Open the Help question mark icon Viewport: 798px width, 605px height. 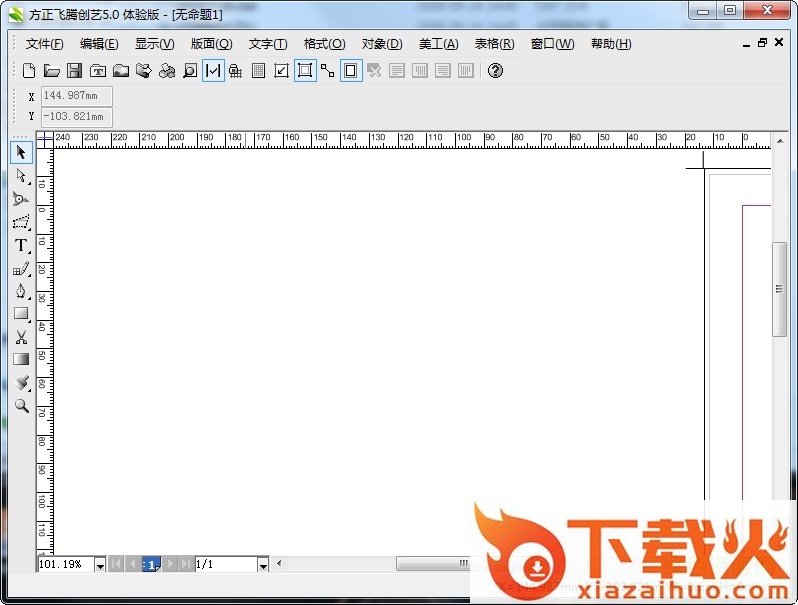(x=495, y=71)
